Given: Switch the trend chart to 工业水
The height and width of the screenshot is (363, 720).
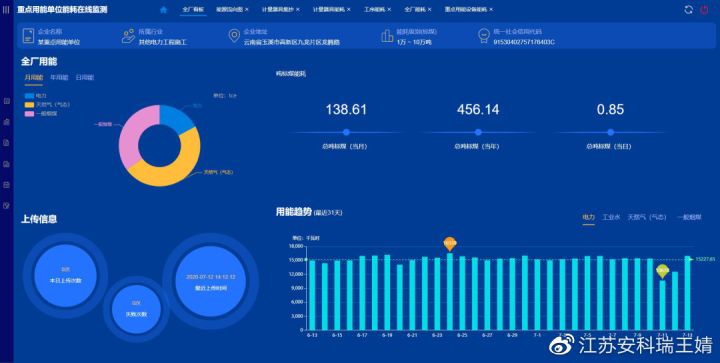Looking at the screenshot, I should (611, 217).
